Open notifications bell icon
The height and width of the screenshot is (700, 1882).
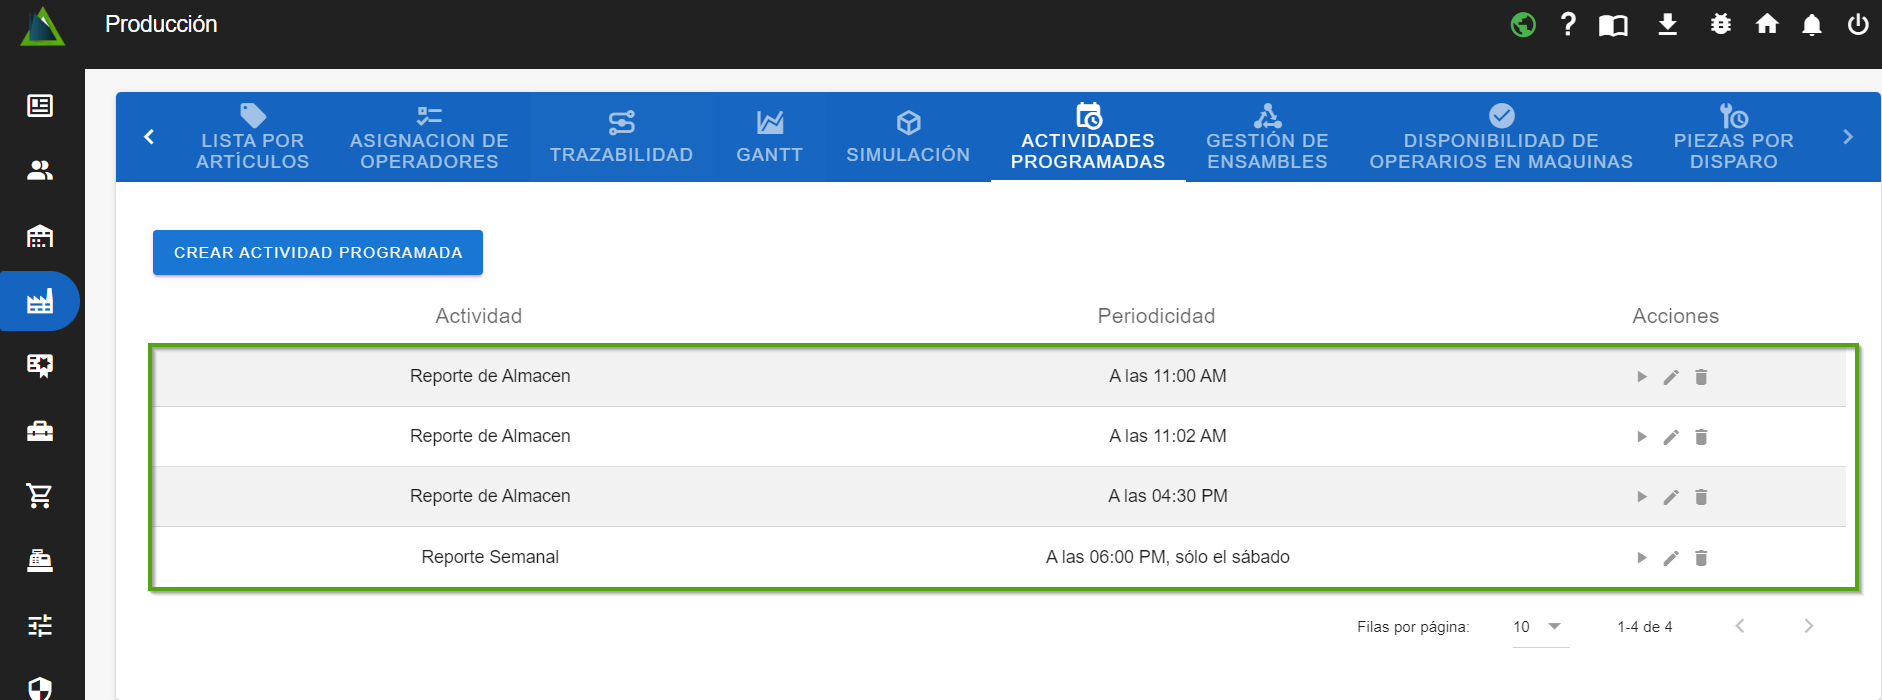(x=1811, y=24)
